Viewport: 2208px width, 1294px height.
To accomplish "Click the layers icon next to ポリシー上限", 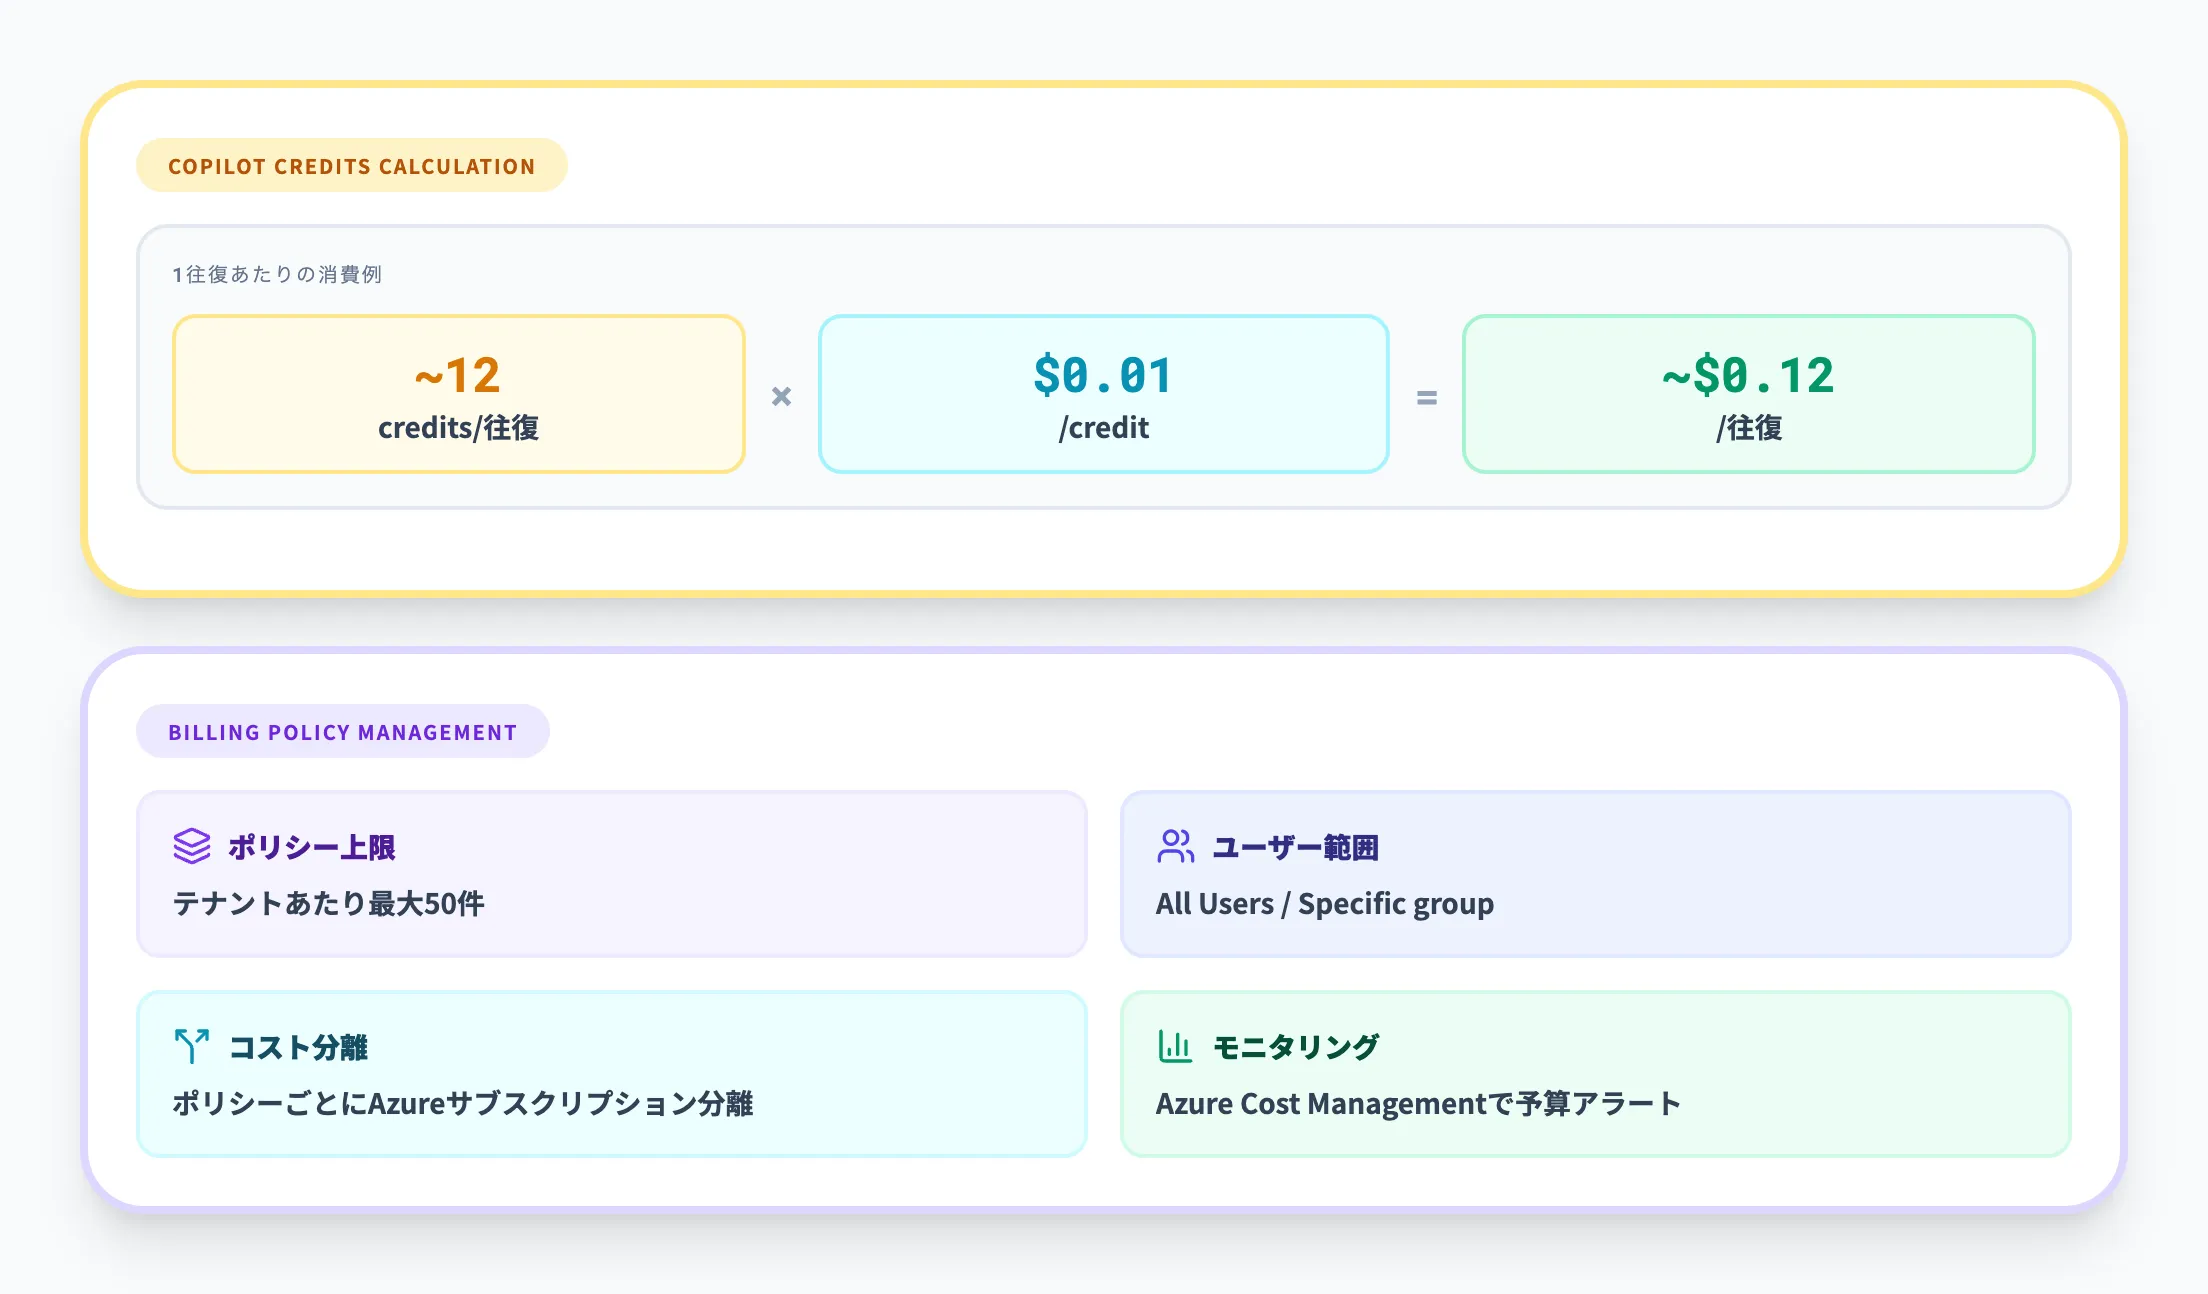I will [x=191, y=847].
